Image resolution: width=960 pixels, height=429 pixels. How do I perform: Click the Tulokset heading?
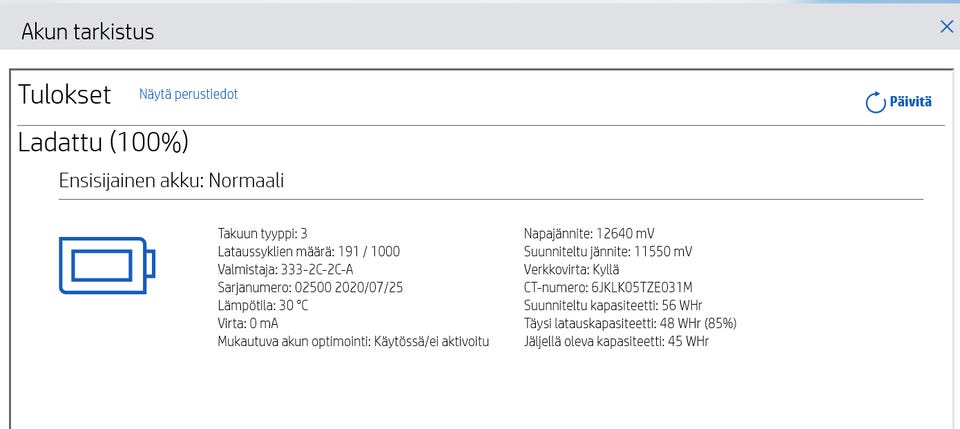point(64,95)
